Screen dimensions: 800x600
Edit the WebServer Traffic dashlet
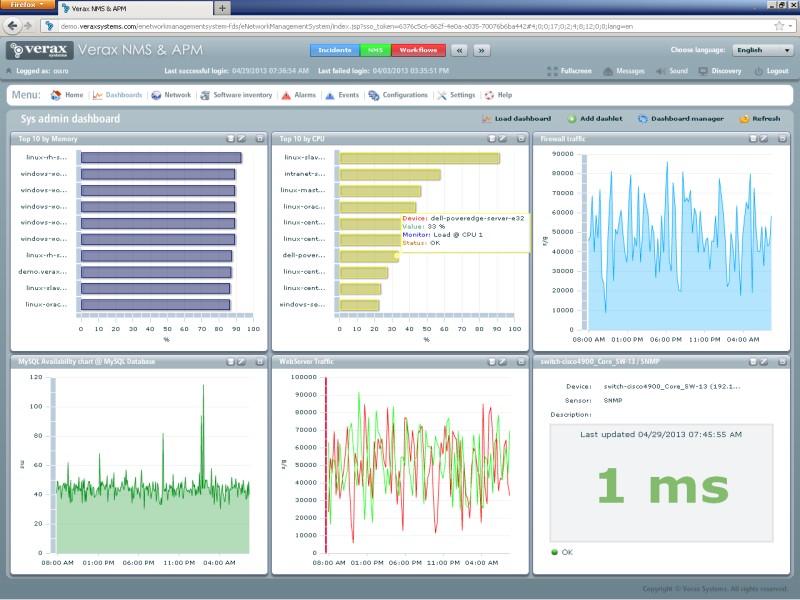503,361
